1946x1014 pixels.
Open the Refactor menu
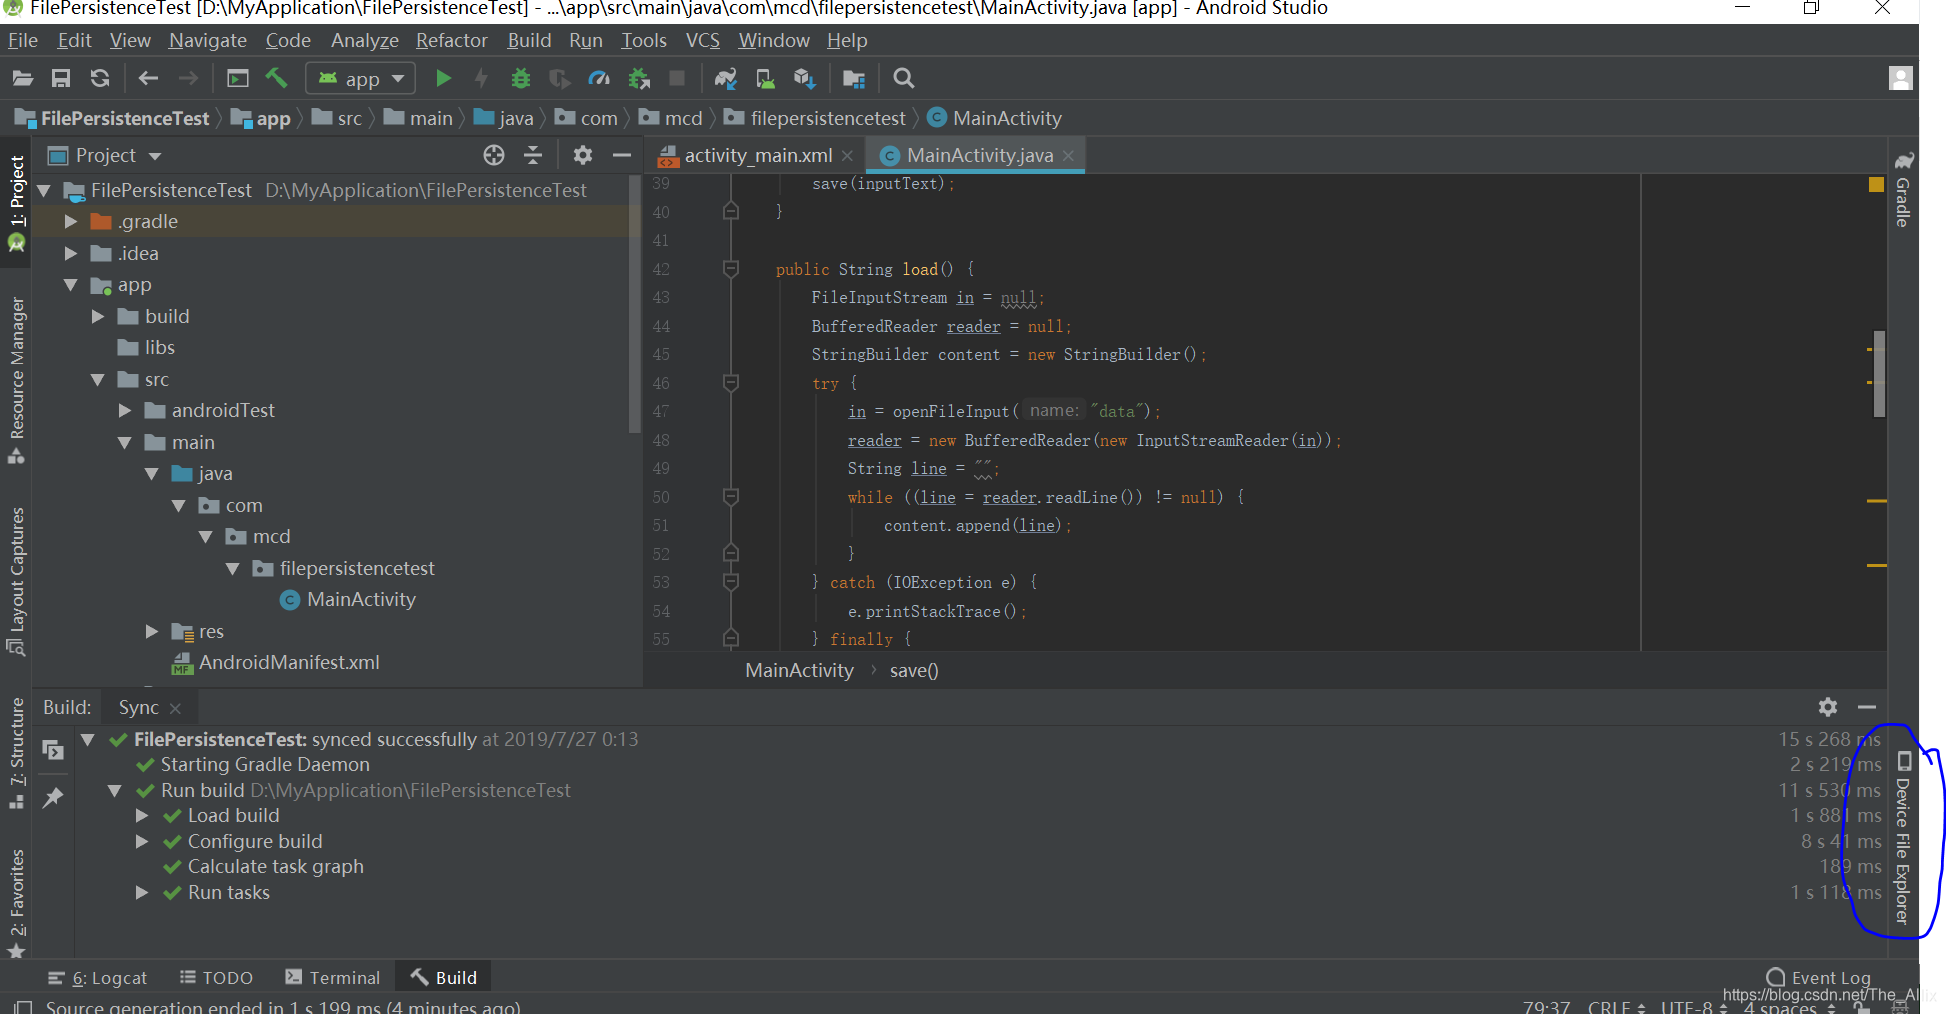pos(452,40)
